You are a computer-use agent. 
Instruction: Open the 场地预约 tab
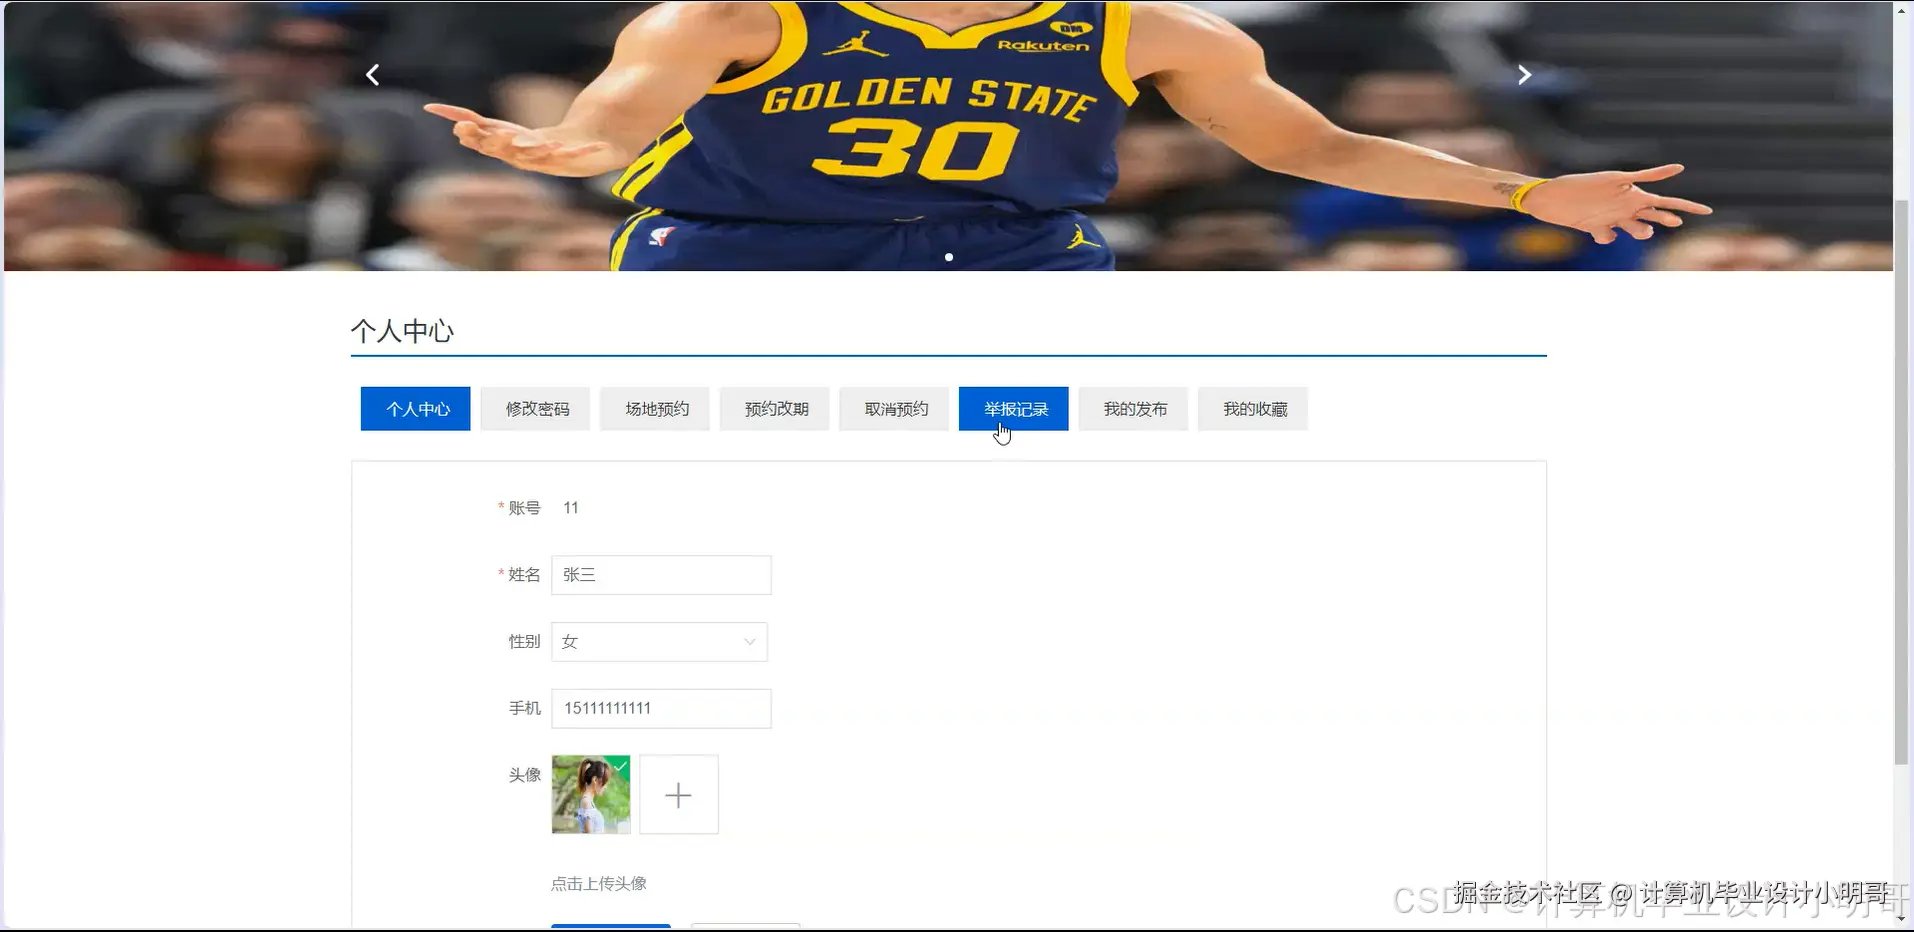(x=655, y=409)
